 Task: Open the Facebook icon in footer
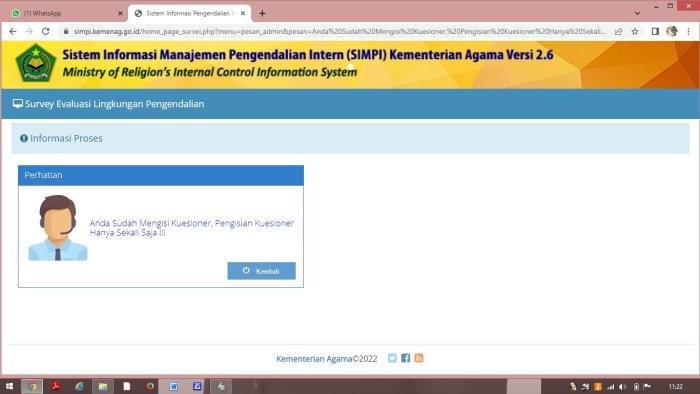pyautogui.click(x=405, y=358)
